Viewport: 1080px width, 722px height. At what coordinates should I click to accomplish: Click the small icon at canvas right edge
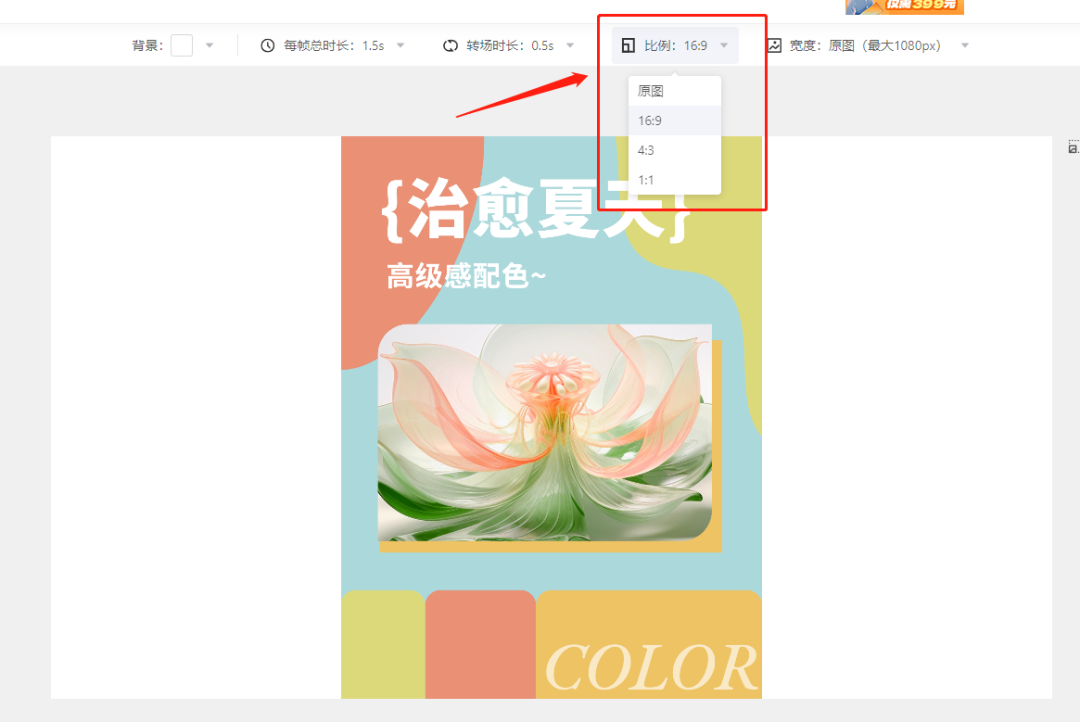tap(1073, 148)
